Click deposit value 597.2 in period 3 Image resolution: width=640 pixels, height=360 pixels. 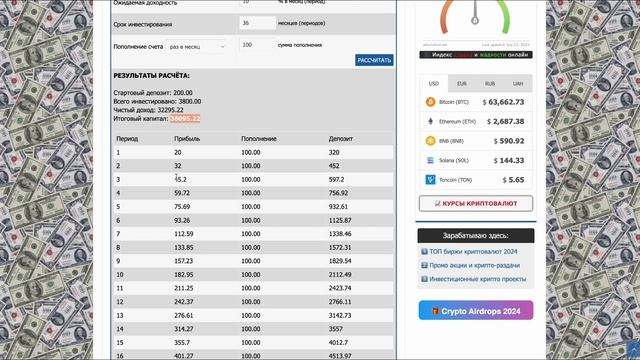tap(336, 180)
